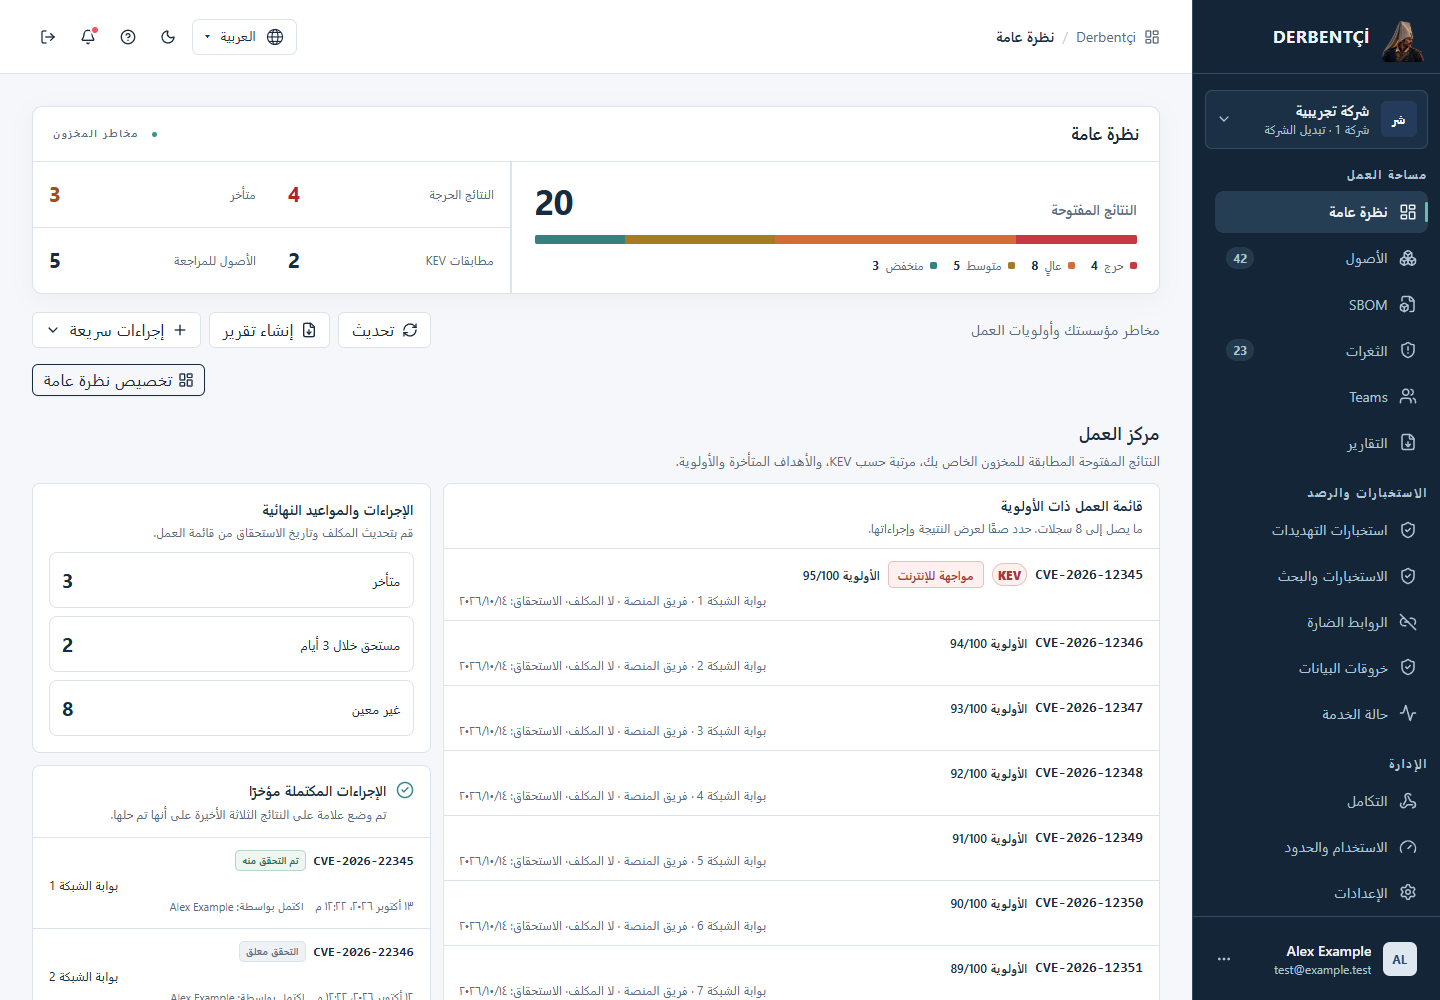Select نظرة عامة in the sidebar
1440x1000 pixels.
(x=1321, y=212)
